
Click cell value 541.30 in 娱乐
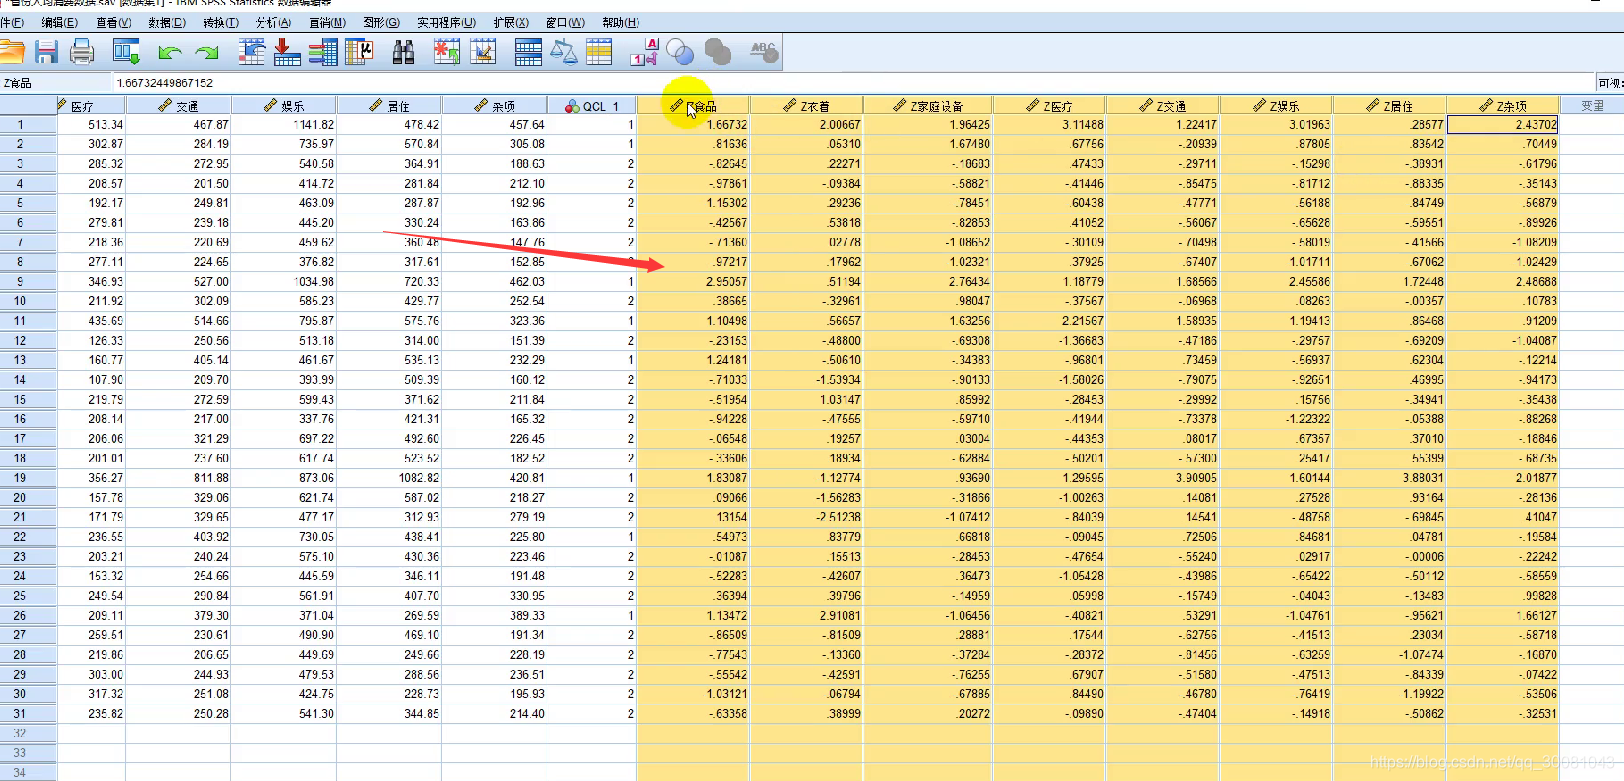point(284,714)
